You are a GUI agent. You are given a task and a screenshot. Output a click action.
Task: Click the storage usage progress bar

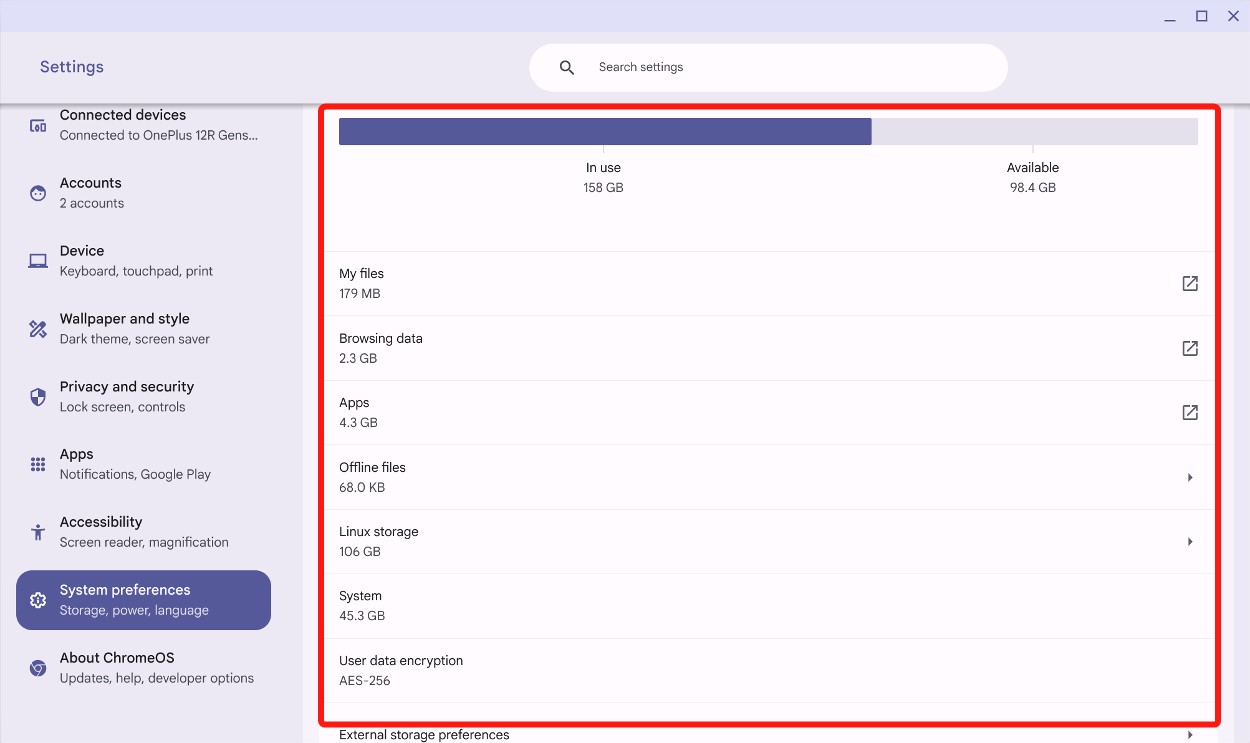pyautogui.click(x=768, y=131)
